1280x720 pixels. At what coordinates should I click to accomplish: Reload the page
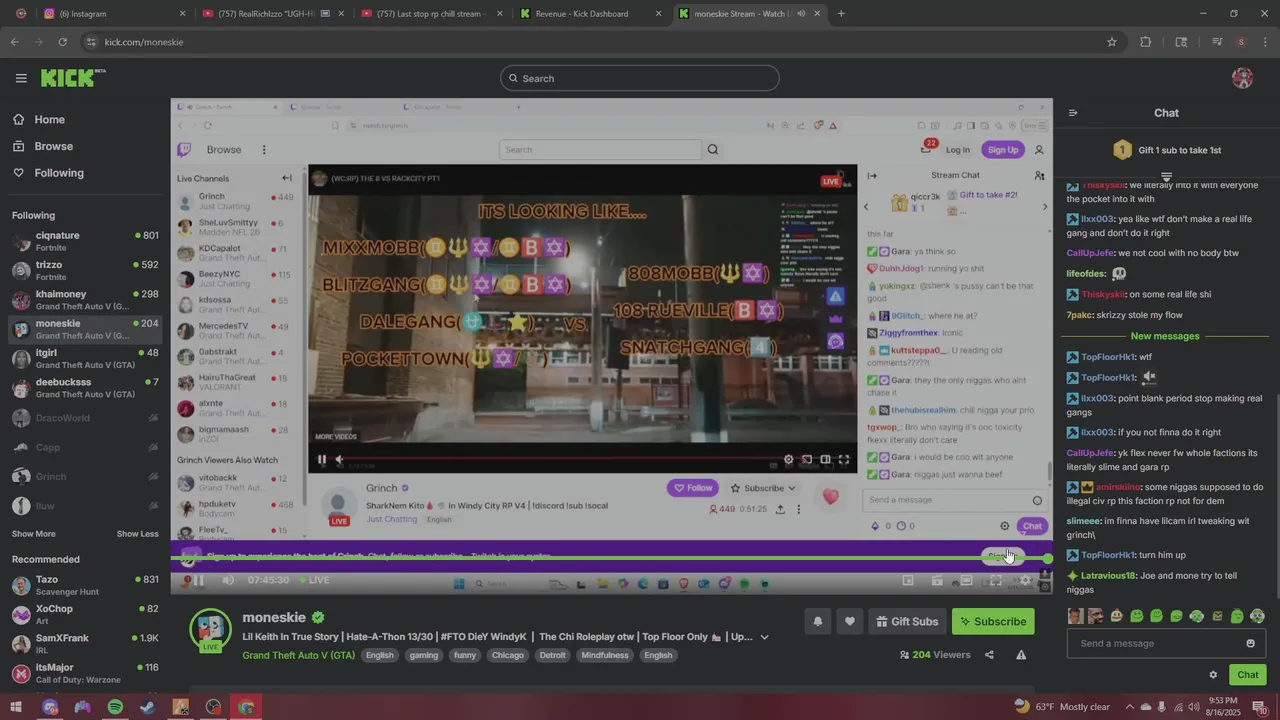(62, 42)
